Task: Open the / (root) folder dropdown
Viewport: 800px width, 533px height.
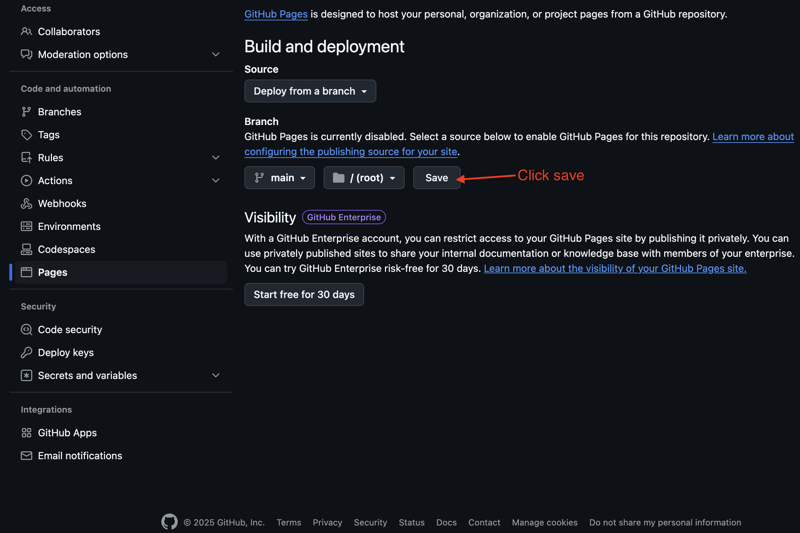Action: point(364,178)
